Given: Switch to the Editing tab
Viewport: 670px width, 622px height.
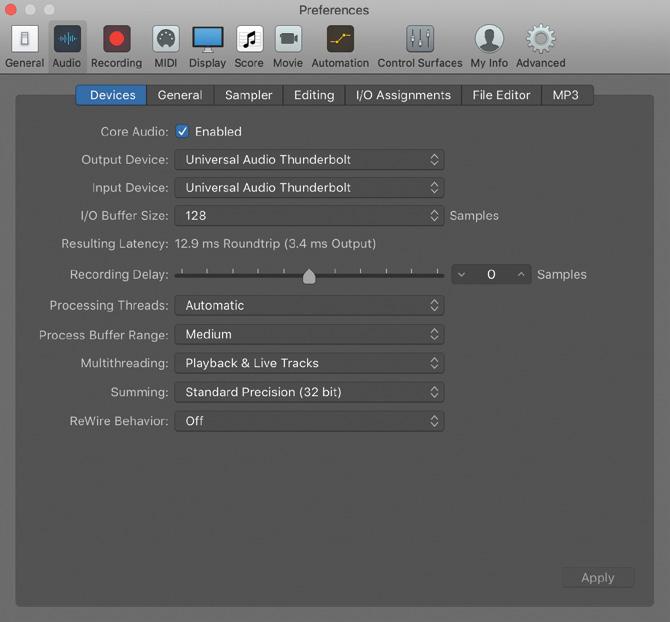Looking at the screenshot, I should point(314,95).
